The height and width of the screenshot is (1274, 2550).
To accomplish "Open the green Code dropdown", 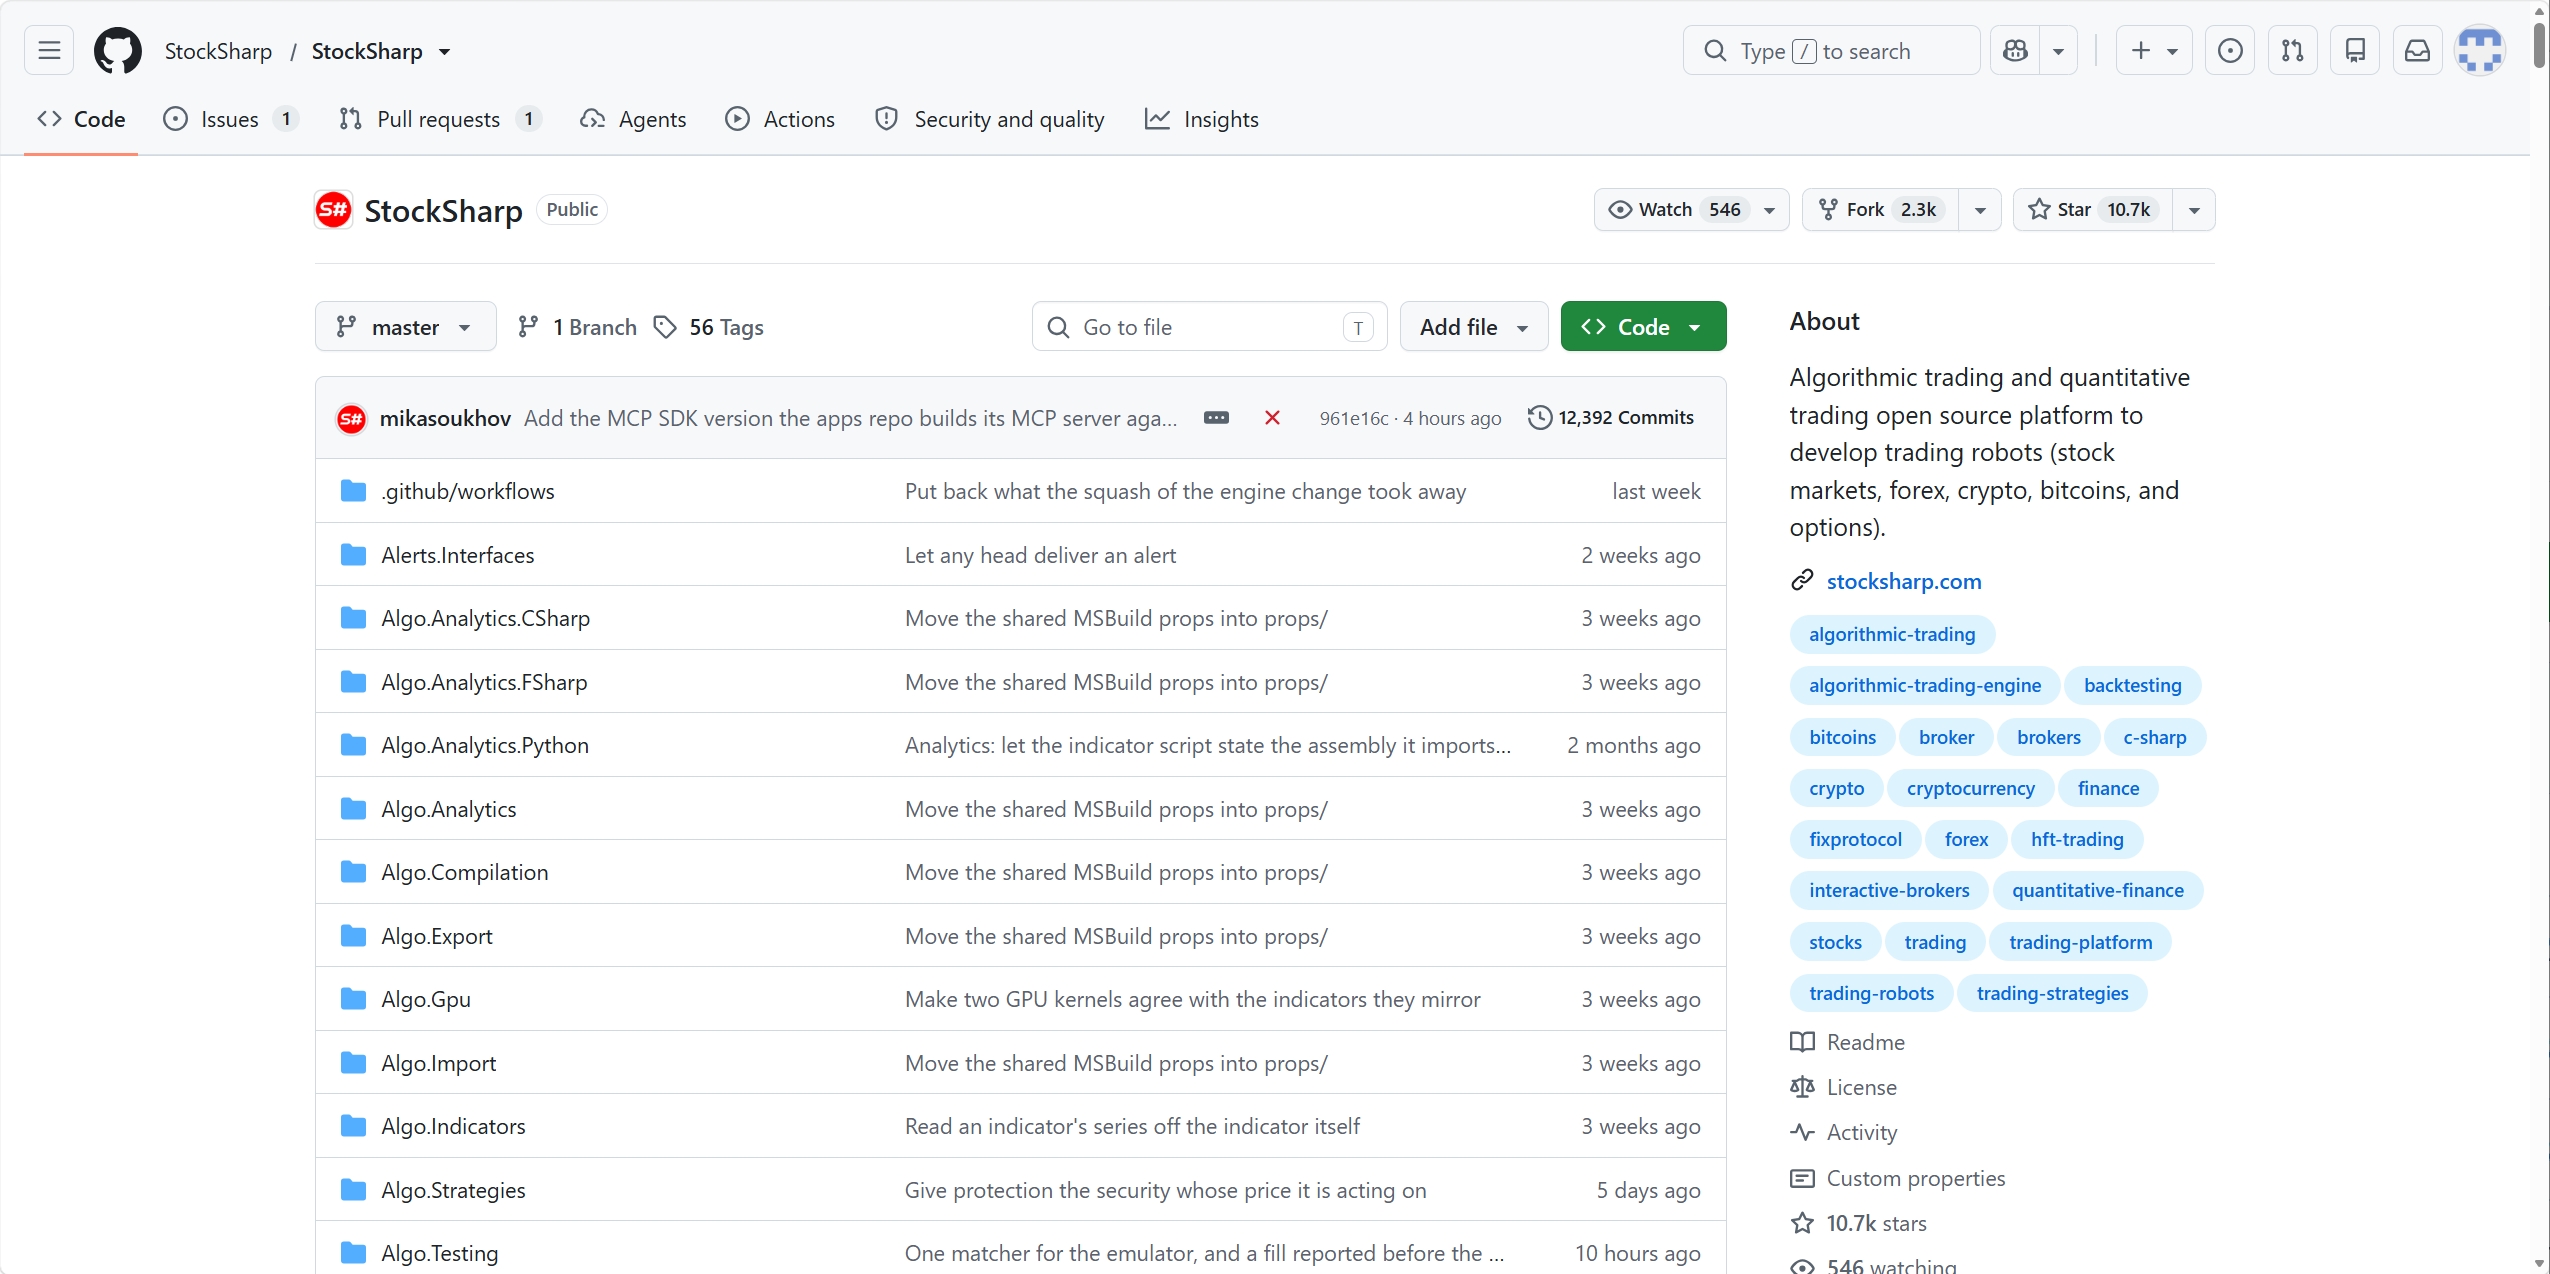I will (x=1643, y=326).
